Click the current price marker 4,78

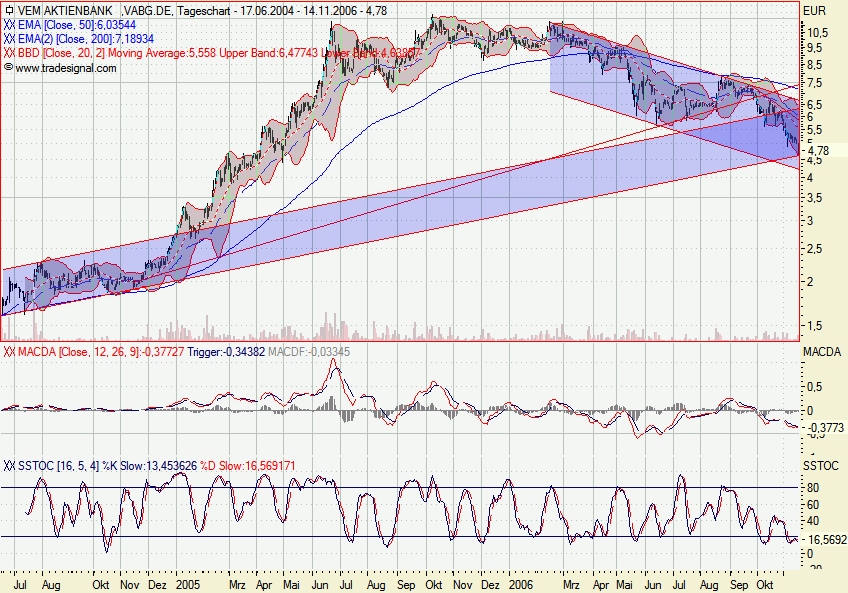pyautogui.click(x=818, y=150)
